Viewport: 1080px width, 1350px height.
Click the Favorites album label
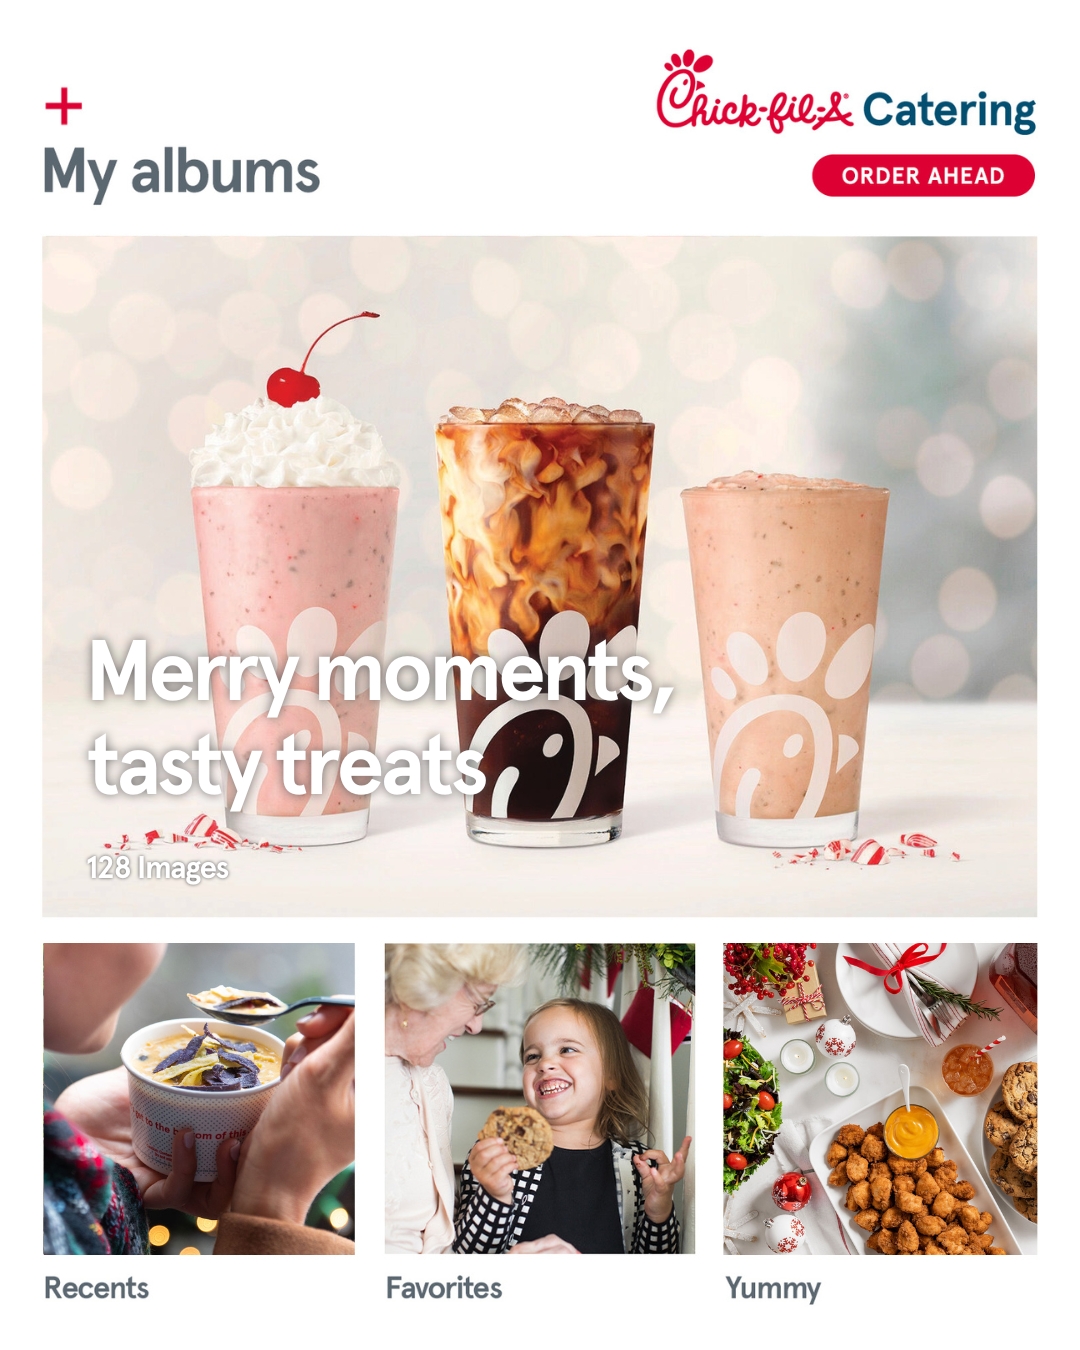coord(444,1288)
